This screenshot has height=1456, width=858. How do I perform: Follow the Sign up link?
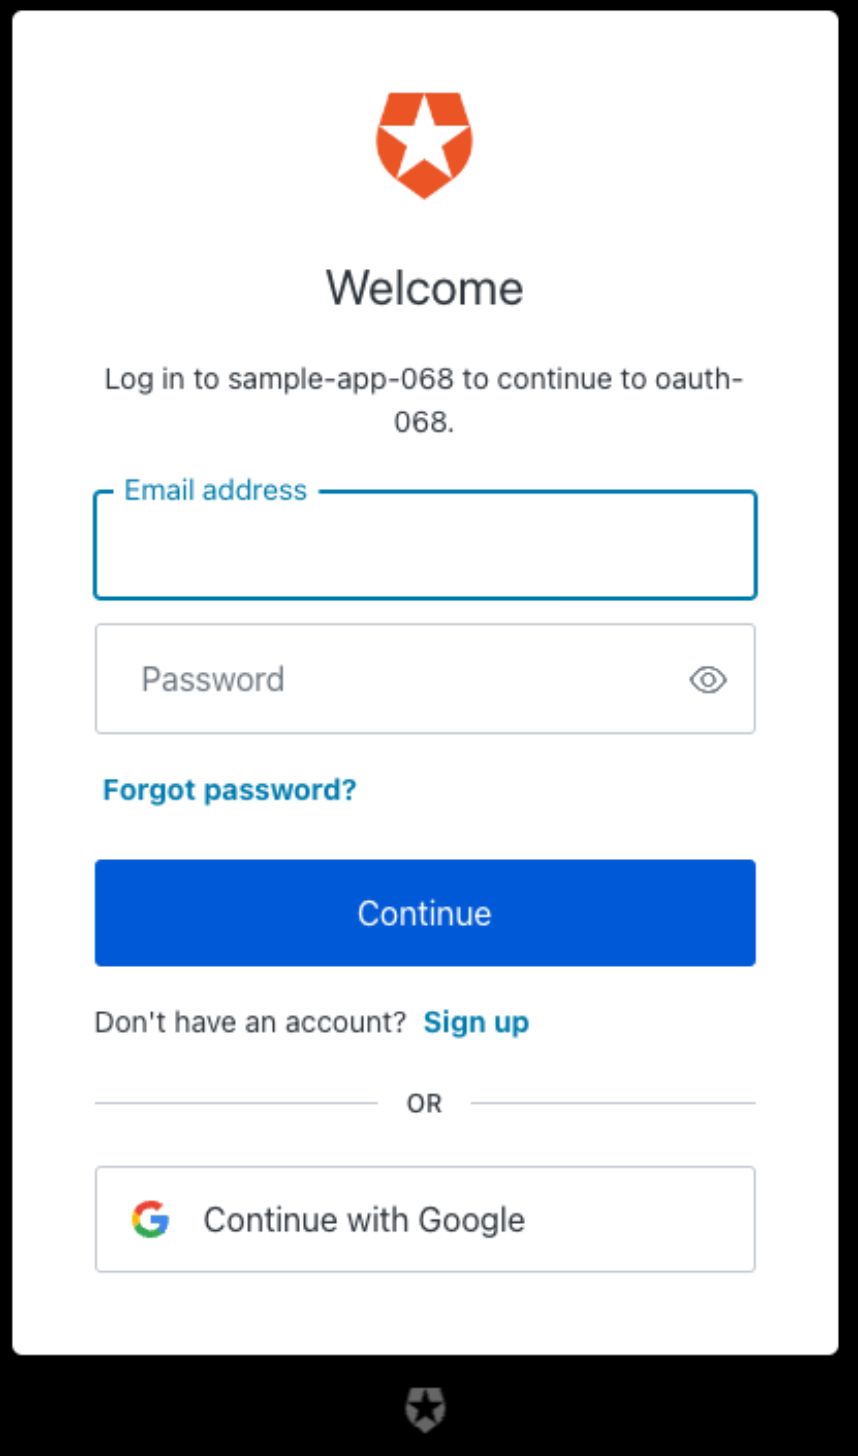point(476,1022)
